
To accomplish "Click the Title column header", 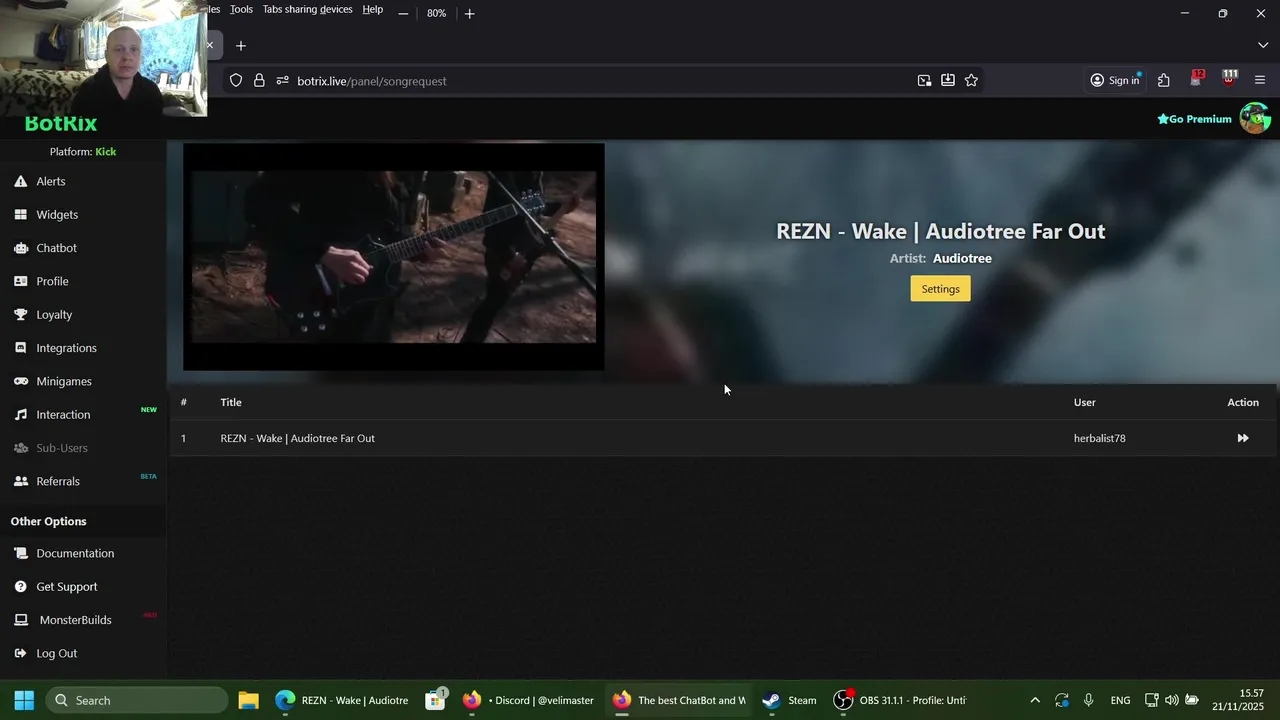I will tap(231, 402).
